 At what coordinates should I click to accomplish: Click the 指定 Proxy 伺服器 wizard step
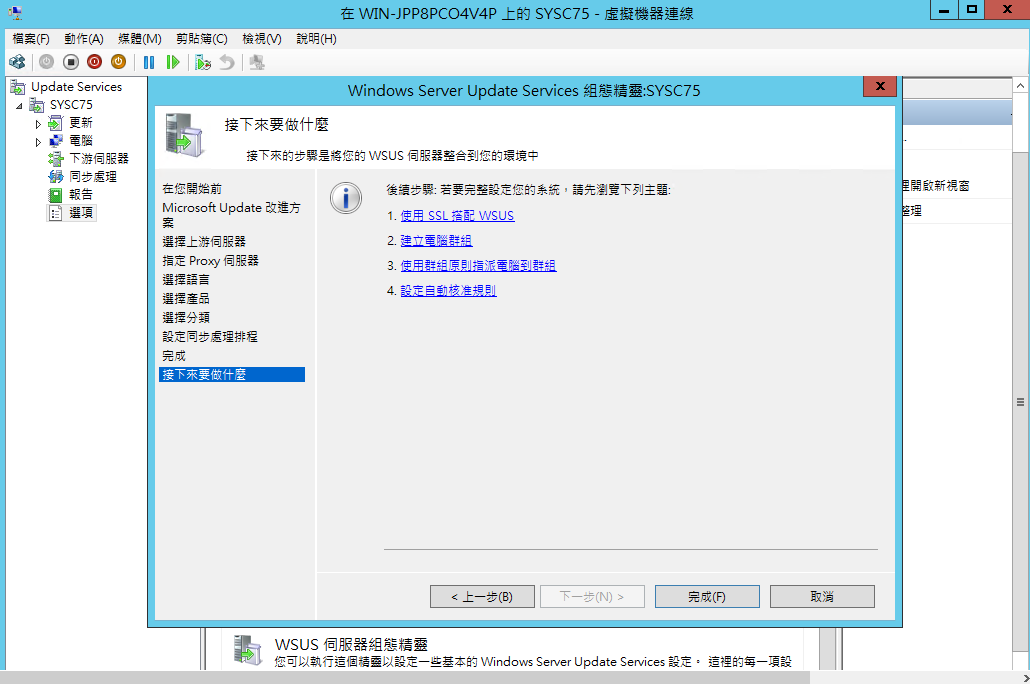pyautogui.click(x=210, y=261)
